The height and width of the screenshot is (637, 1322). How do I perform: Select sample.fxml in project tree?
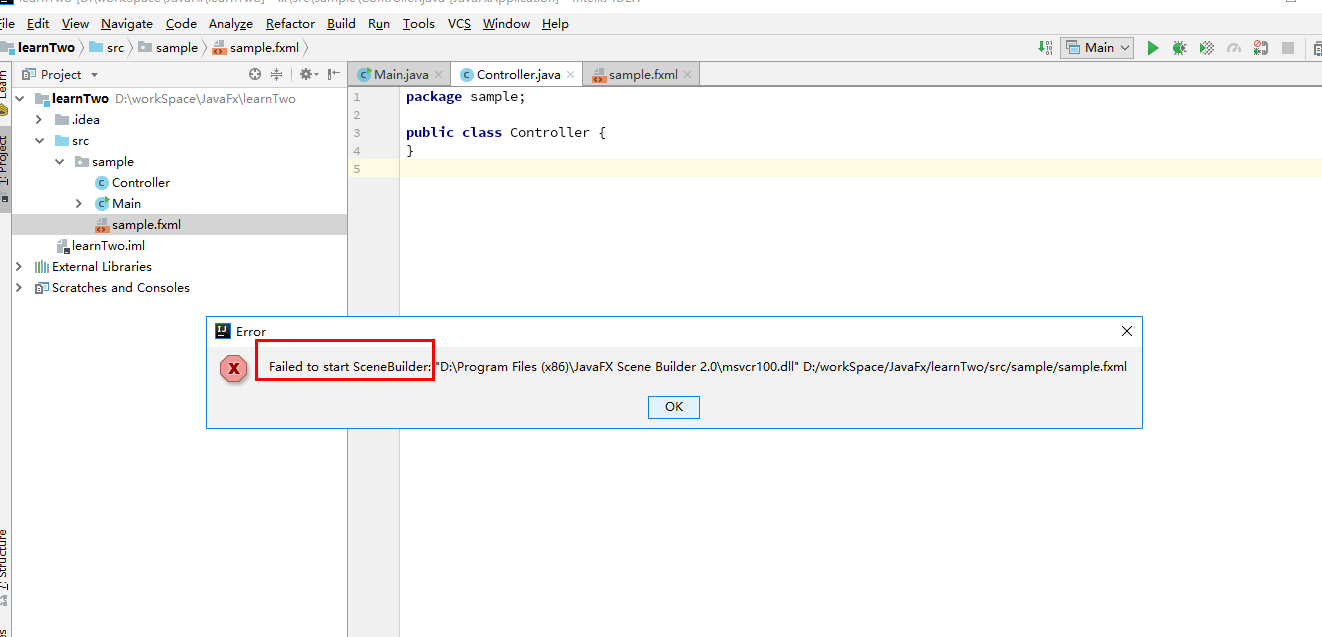tap(137, 225)
